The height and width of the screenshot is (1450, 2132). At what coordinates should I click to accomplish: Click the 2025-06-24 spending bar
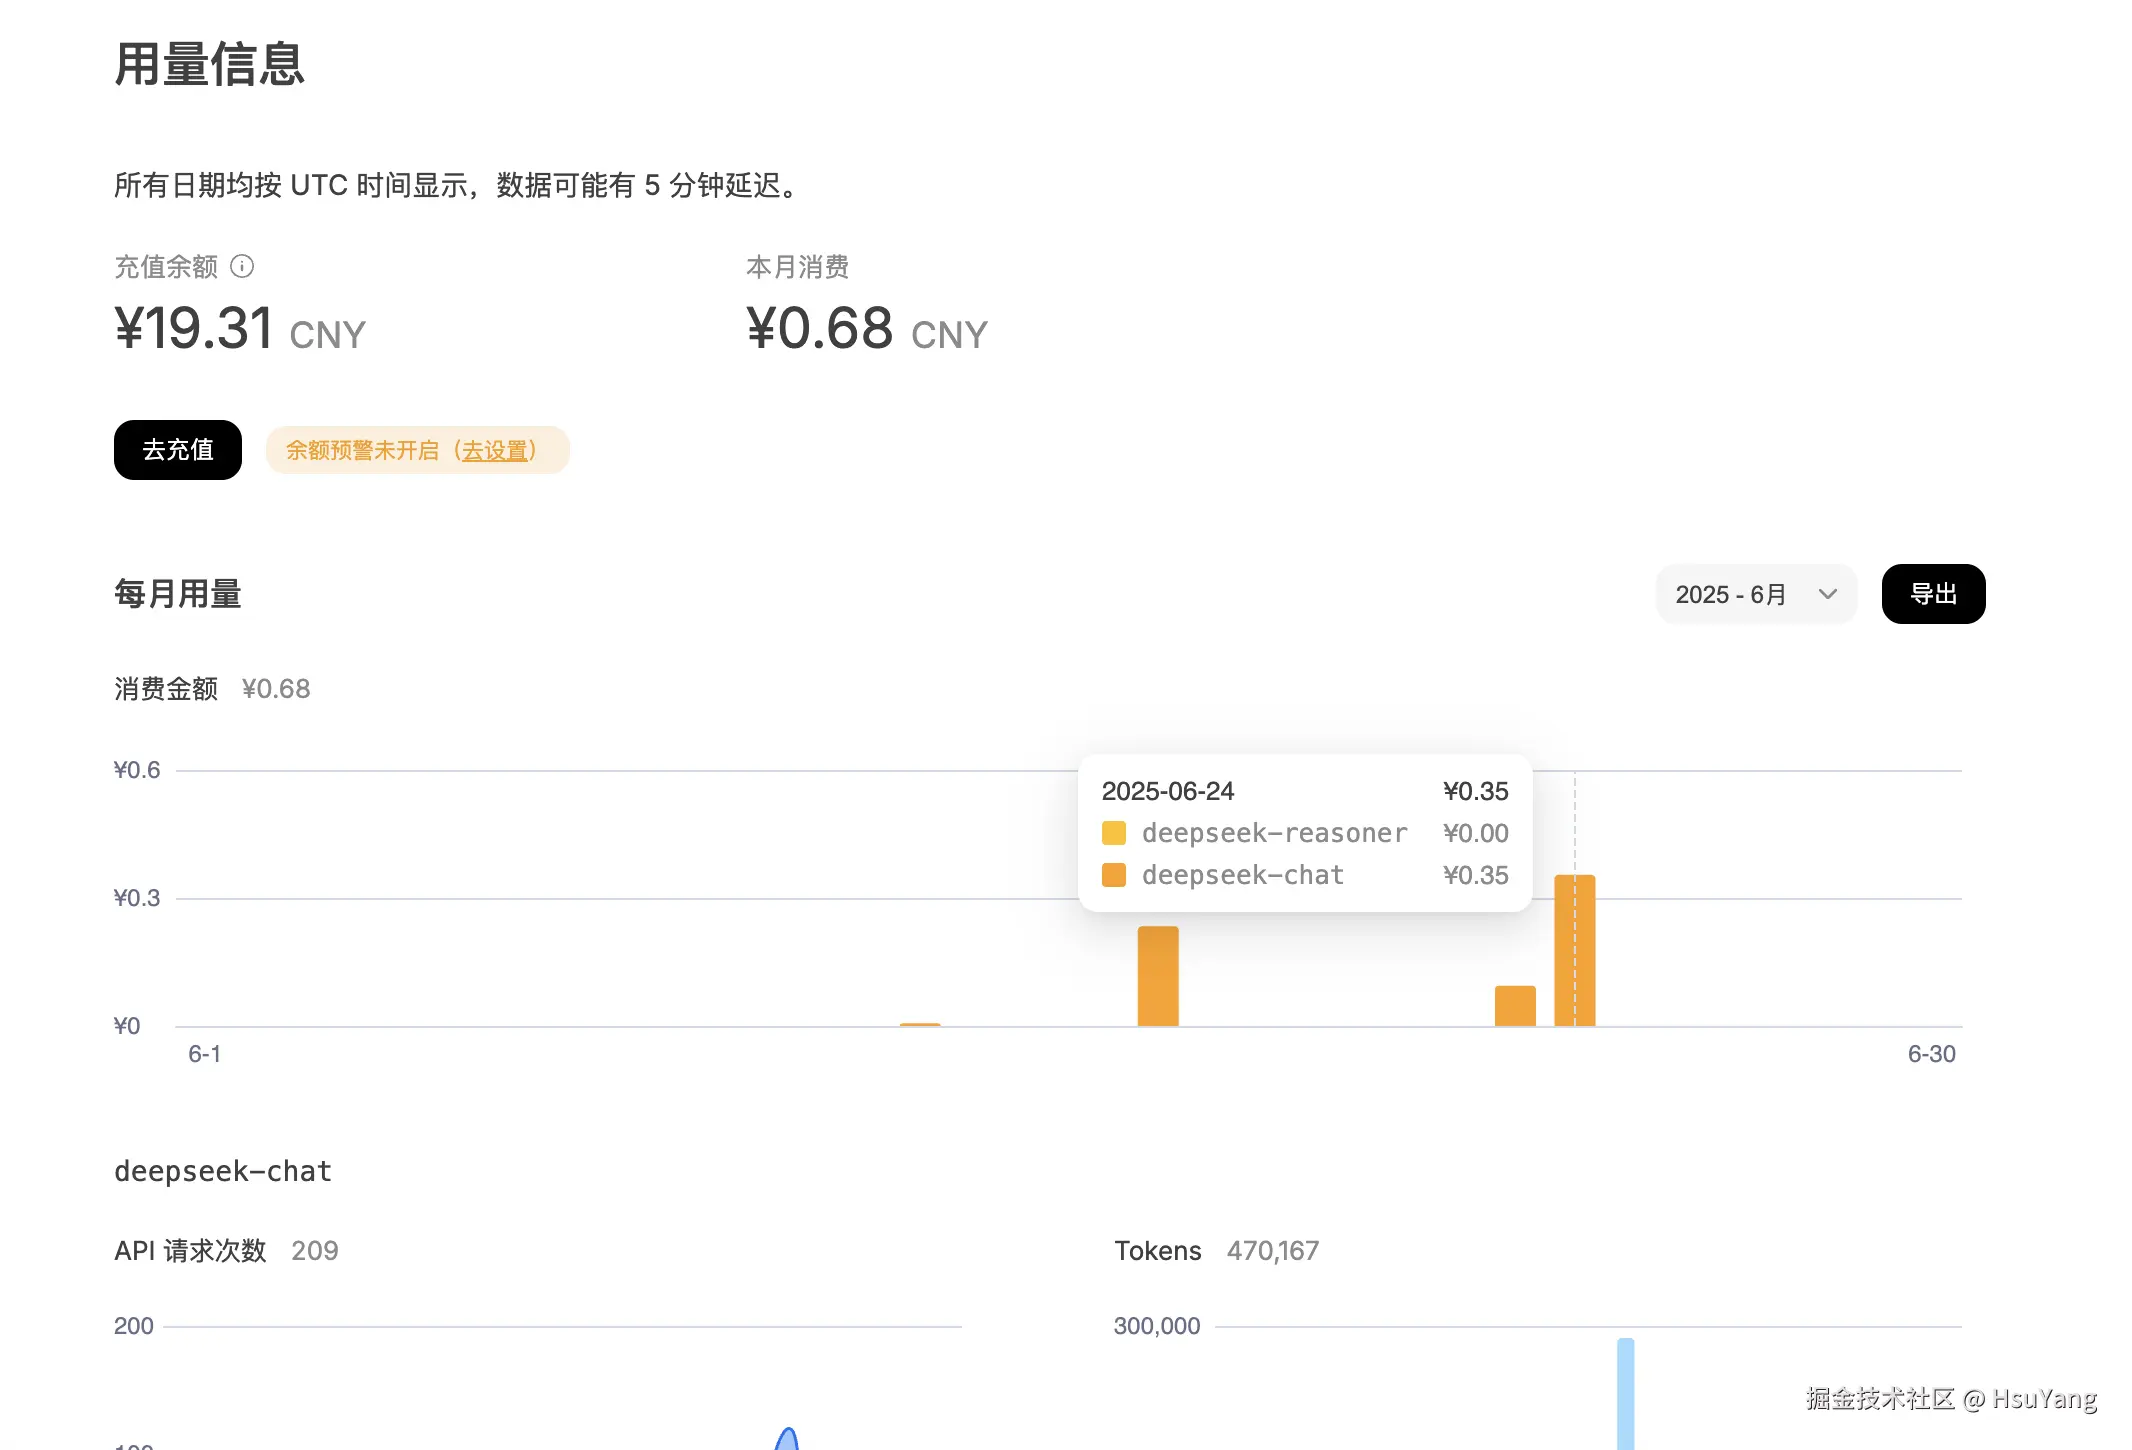pos(1574,950)
